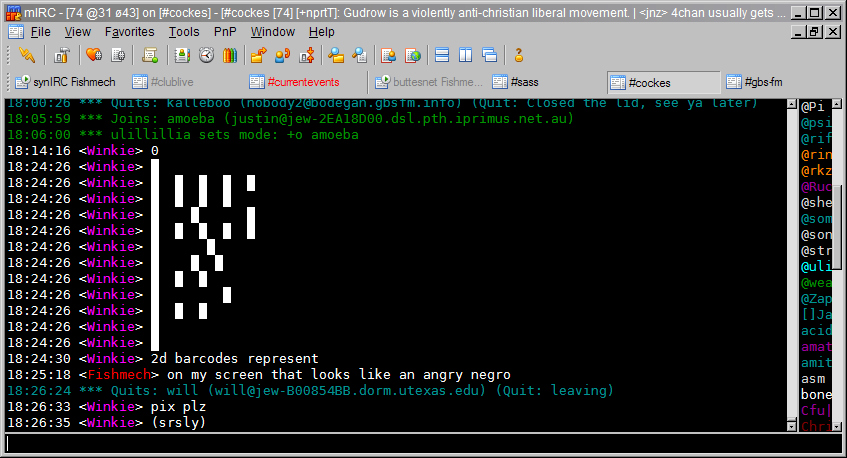Viewport: 847px width, 458px height.
Task: Tile windows horizontally icon
Action: click(x=442, y=55)
